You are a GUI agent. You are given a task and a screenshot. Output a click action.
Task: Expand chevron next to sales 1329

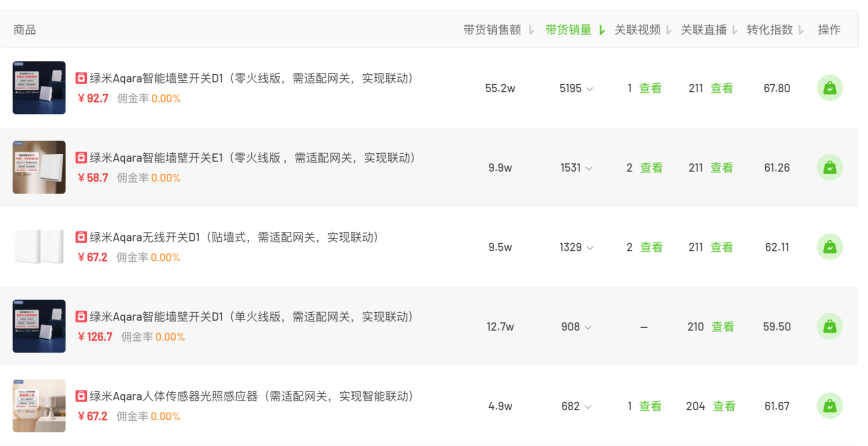click(590, 248)
